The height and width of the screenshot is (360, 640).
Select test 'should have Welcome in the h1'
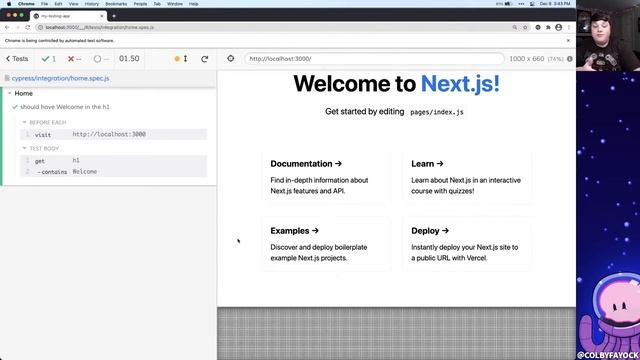[64, 107]
